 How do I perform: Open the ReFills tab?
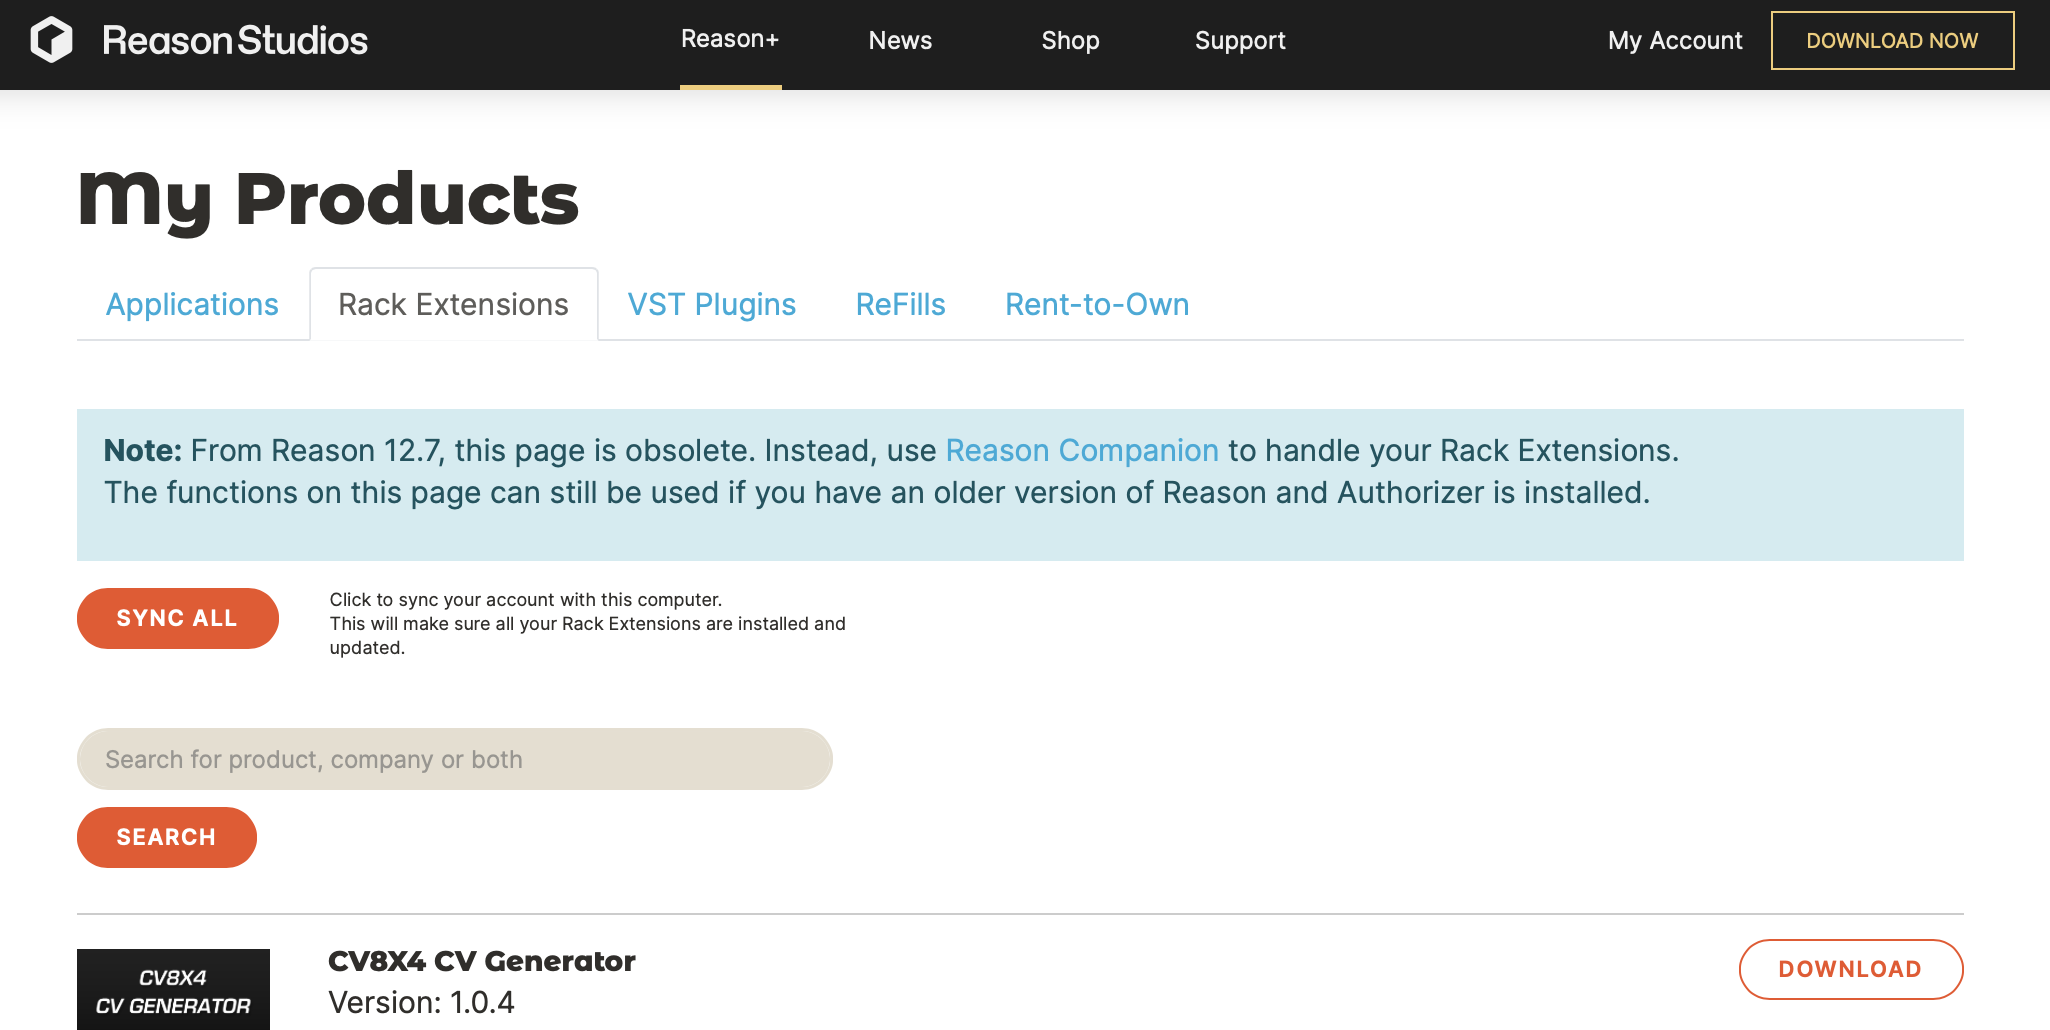pos(901,304)
